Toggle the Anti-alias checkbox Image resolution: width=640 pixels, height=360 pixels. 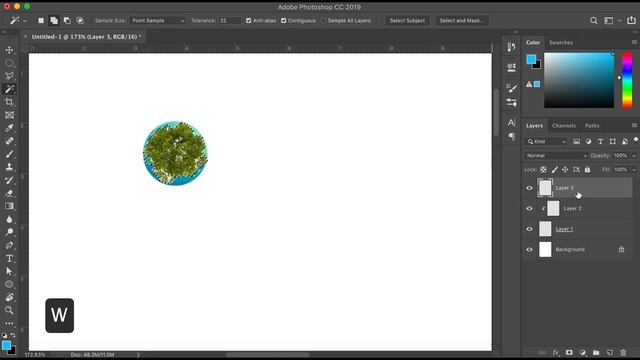coord(249,20)
